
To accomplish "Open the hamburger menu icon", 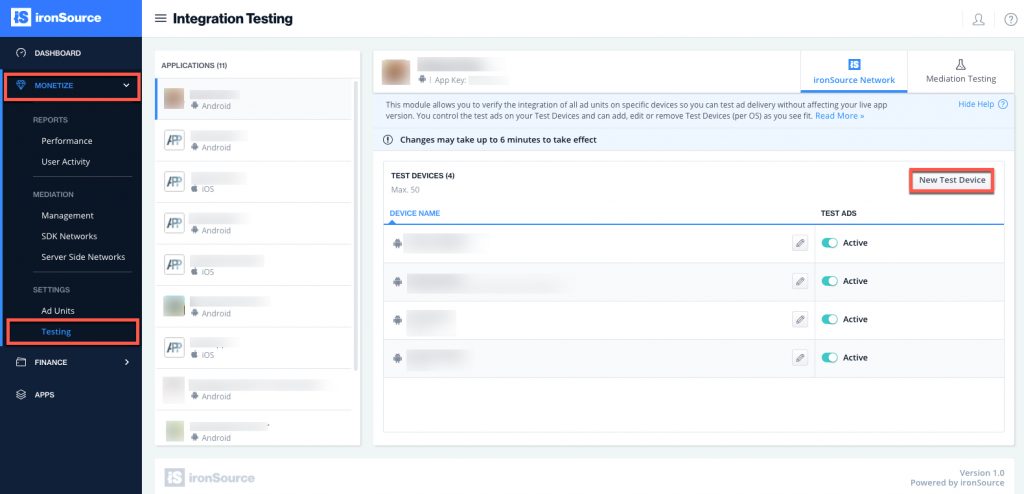I will point(160,18).
